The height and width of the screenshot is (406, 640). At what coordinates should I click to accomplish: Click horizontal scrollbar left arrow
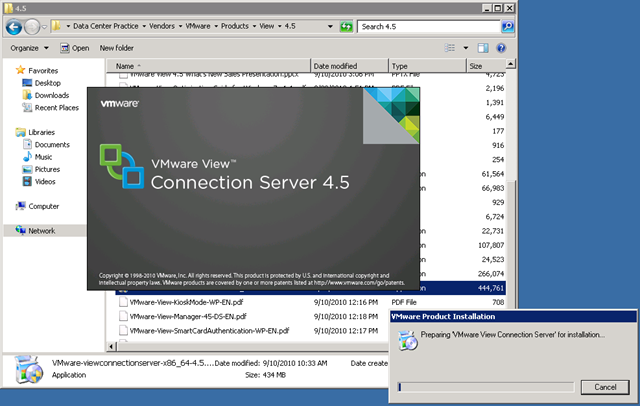[111, 347]
